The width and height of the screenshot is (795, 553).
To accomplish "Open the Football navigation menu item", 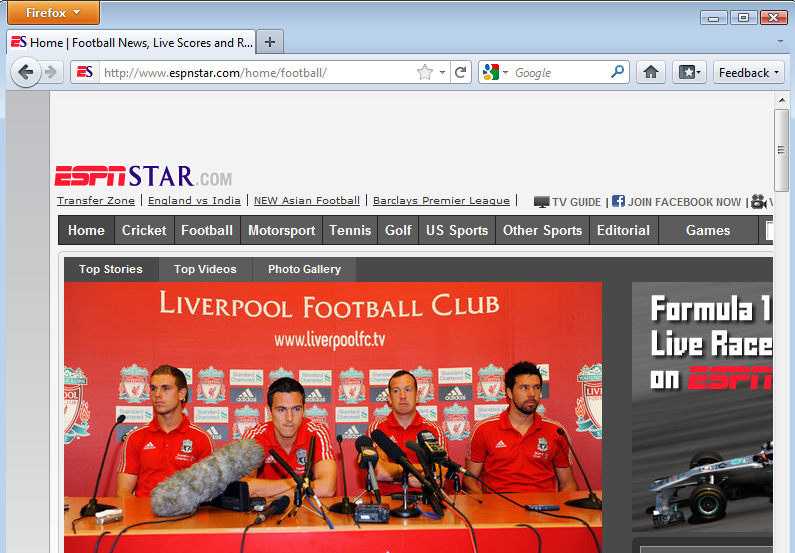I will click(x=207, y=230).
